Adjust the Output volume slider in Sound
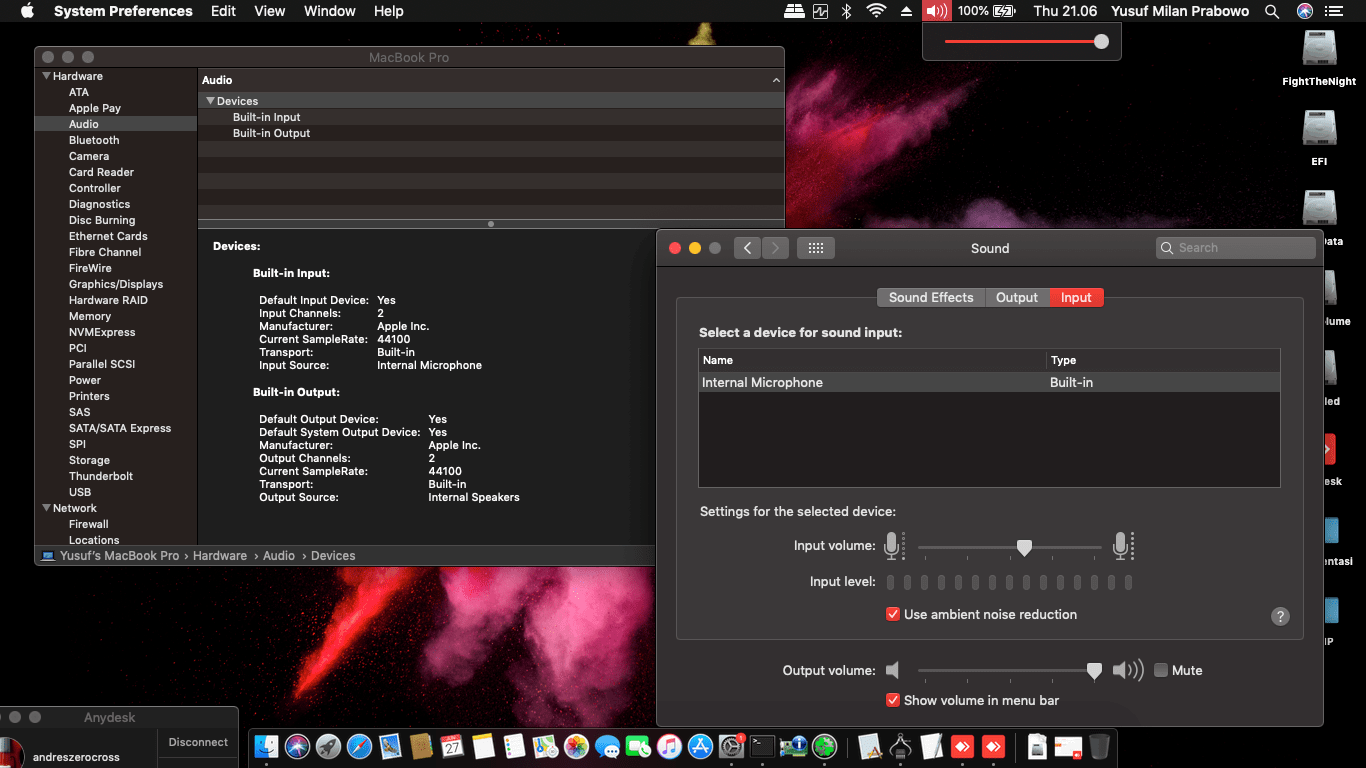Screen dimensions: 1366x768 (1010, 671)
